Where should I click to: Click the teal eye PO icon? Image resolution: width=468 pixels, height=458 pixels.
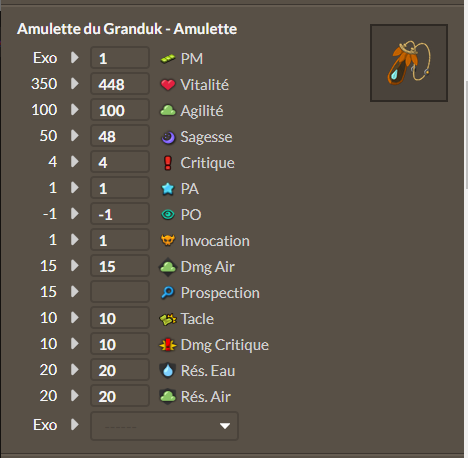(168, 215)
